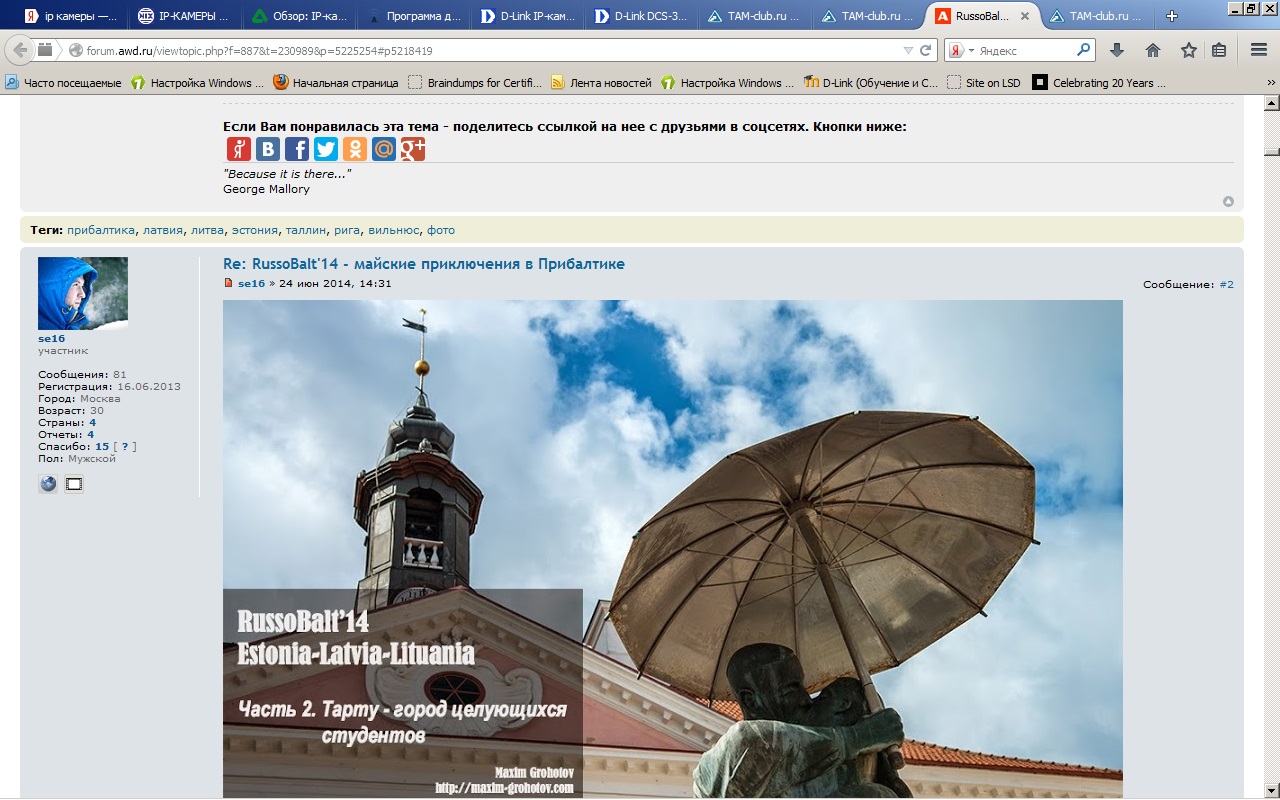
Task: Click the "таллин" tag link
Action: pyautogui.click(x=305, y=230)
